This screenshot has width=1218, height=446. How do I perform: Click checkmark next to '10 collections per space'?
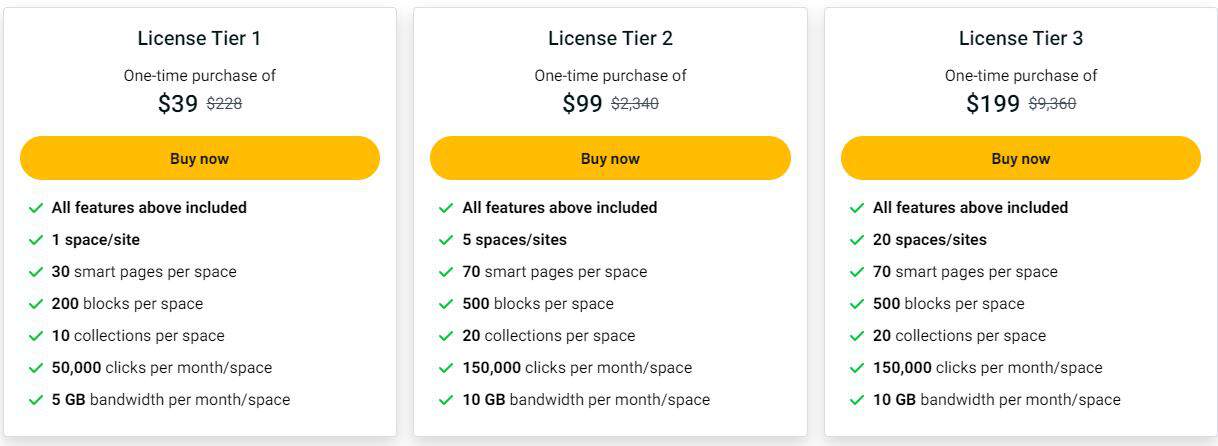36,336
